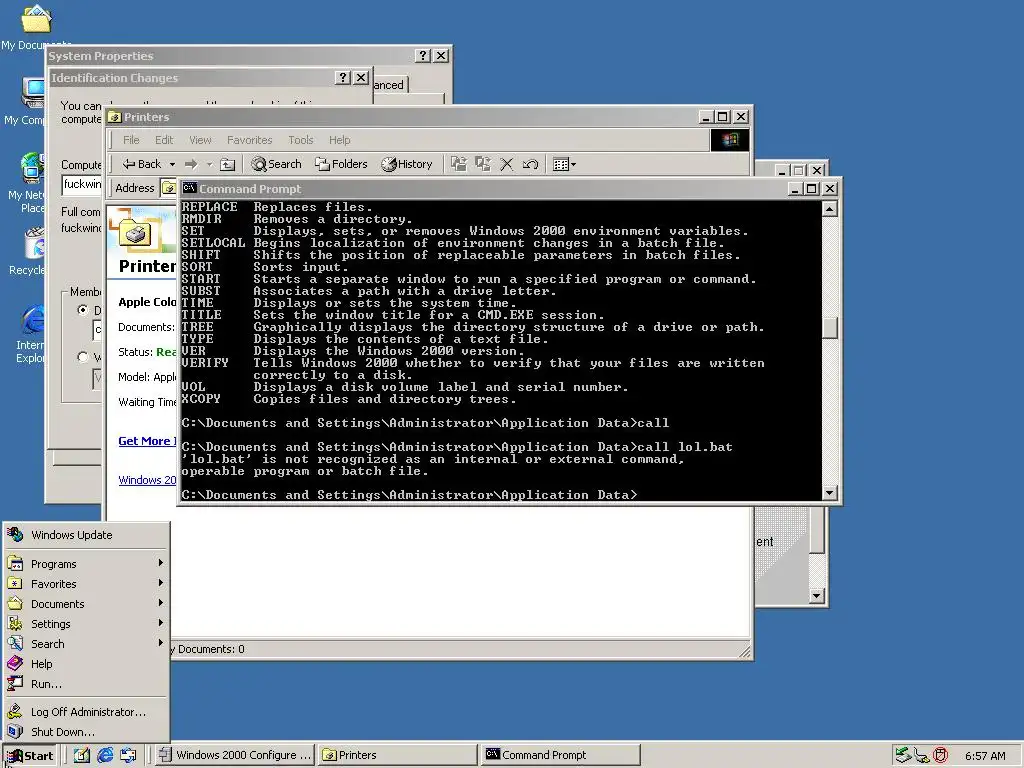This screenshot has height=768, width=1024.
Task: Open the Help menu in Printers window
Action: [x=340, y=140]
